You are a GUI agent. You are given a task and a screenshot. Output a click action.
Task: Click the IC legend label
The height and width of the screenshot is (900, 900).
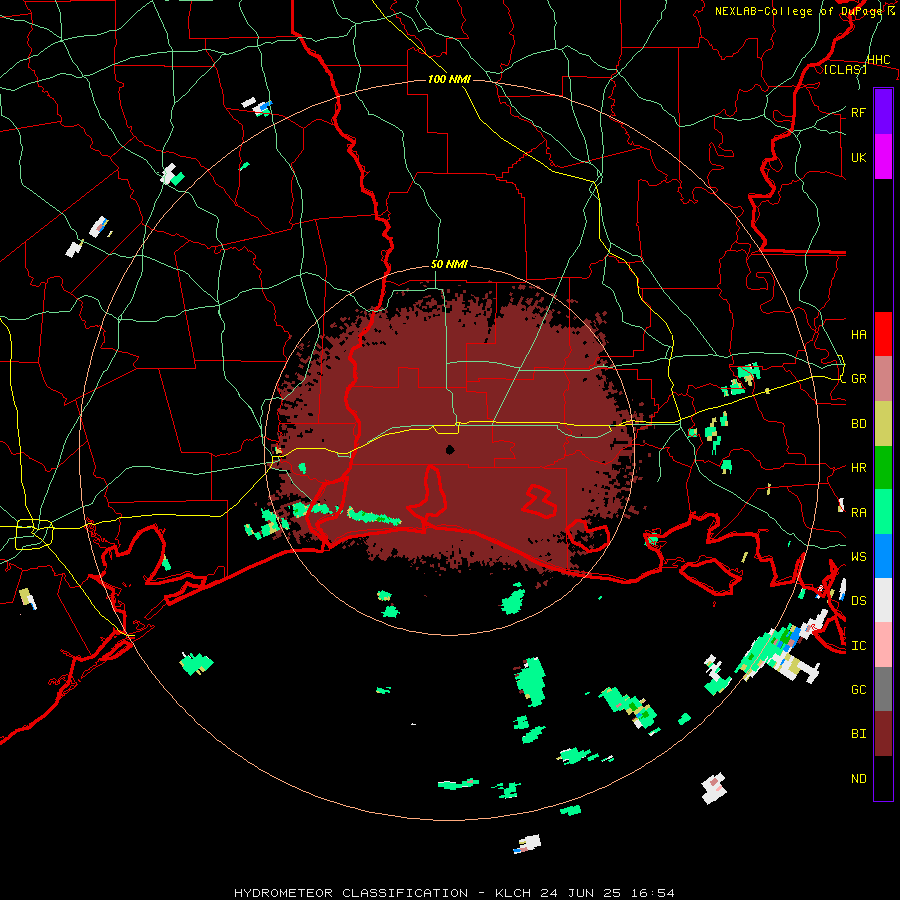(859, 646)
